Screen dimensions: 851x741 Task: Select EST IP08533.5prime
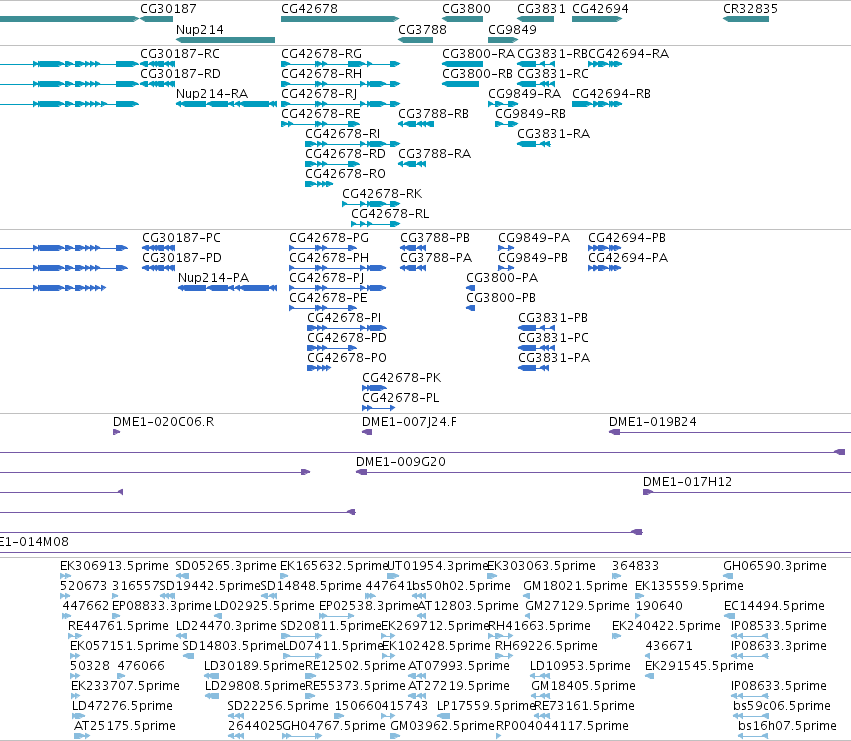click(779, 626)
